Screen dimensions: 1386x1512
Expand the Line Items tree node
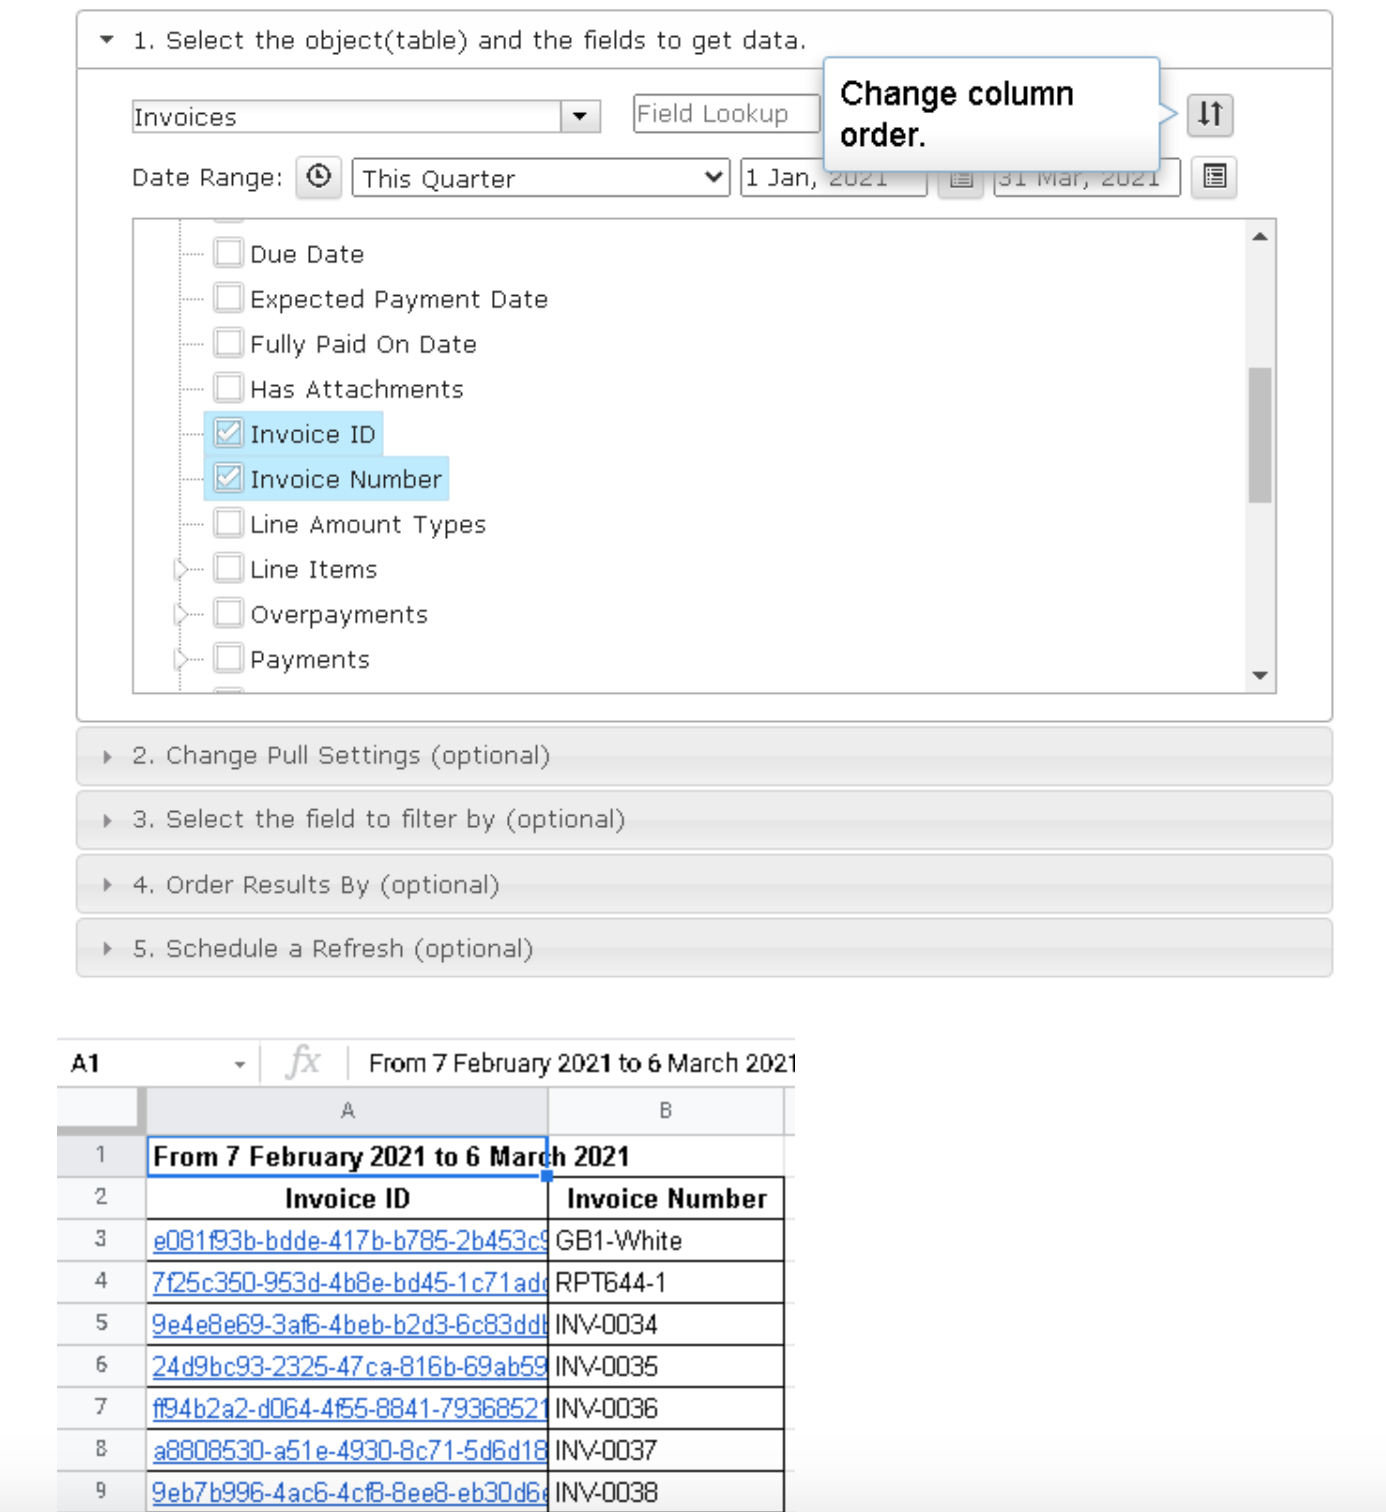pos(181,569)
